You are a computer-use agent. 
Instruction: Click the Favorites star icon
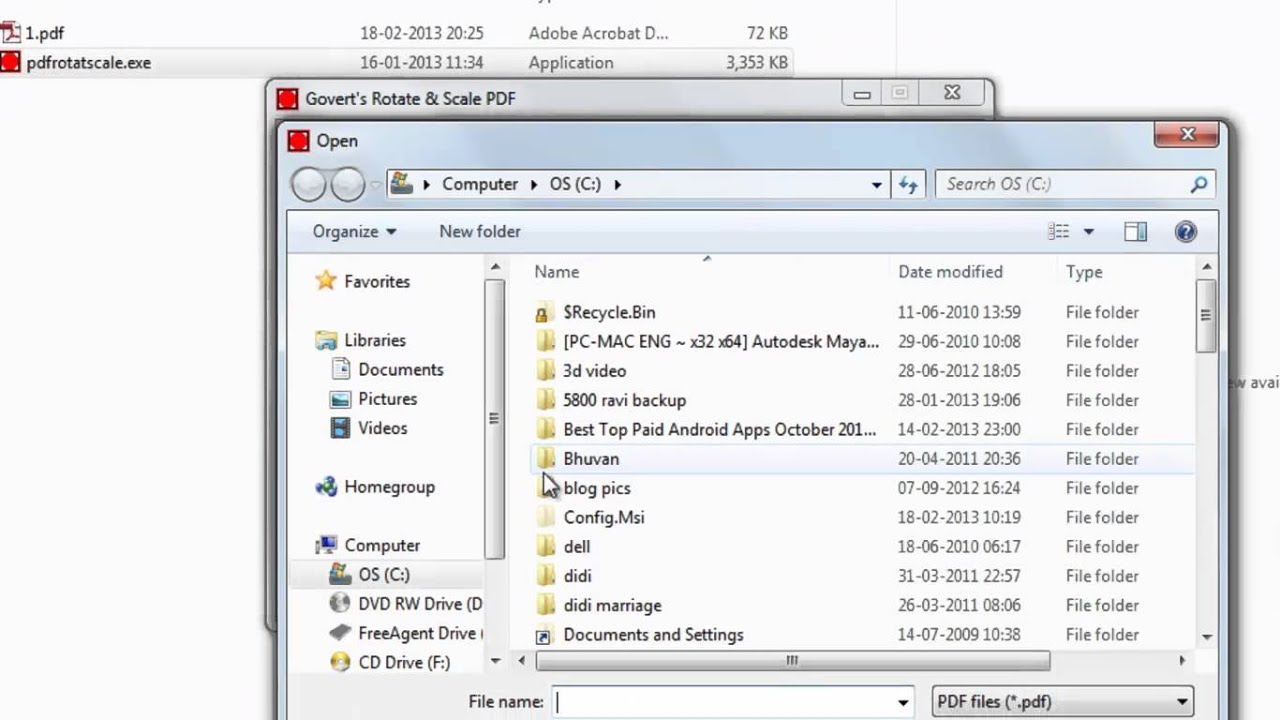point(326,281)
